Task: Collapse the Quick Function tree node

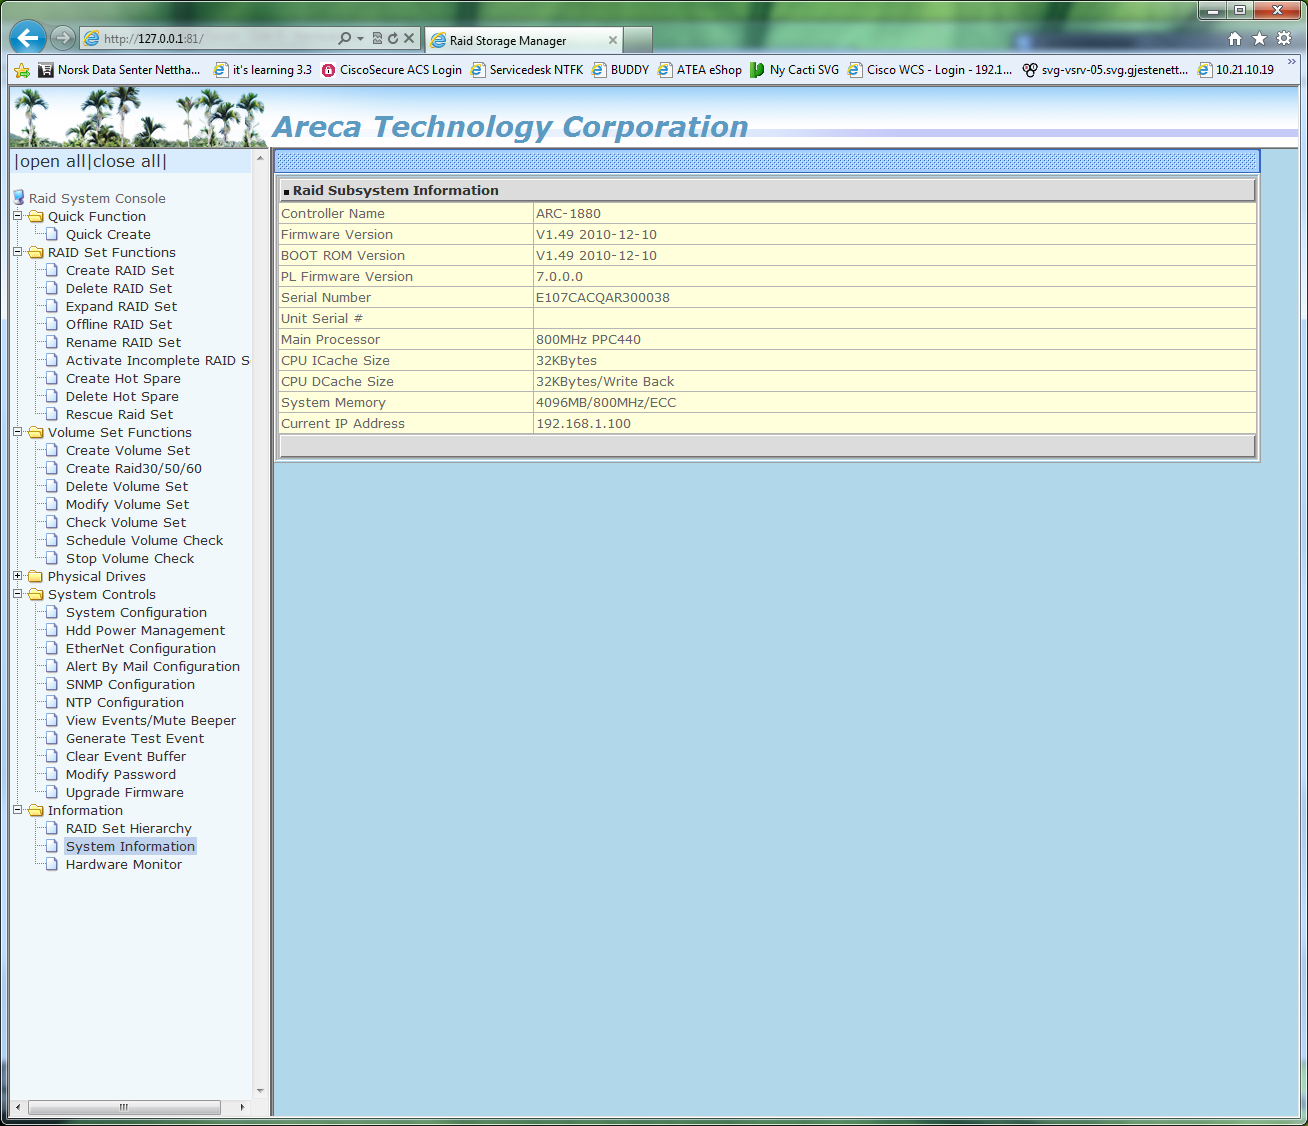Action: [x=17, y=216]
